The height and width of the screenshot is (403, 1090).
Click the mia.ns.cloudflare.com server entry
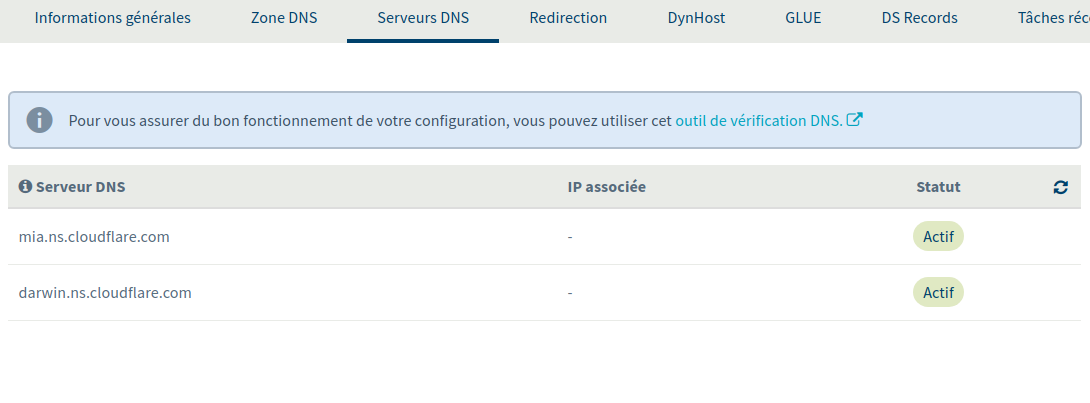(94, 237)
